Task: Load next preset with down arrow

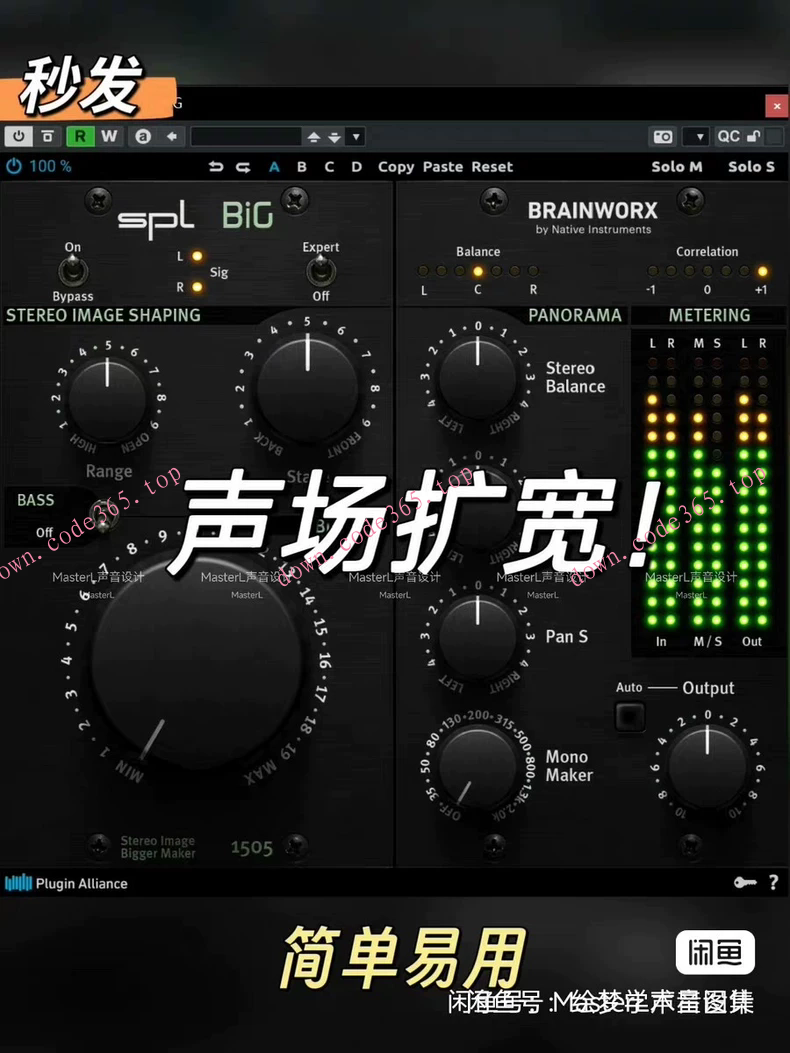Action: [335, 137]
